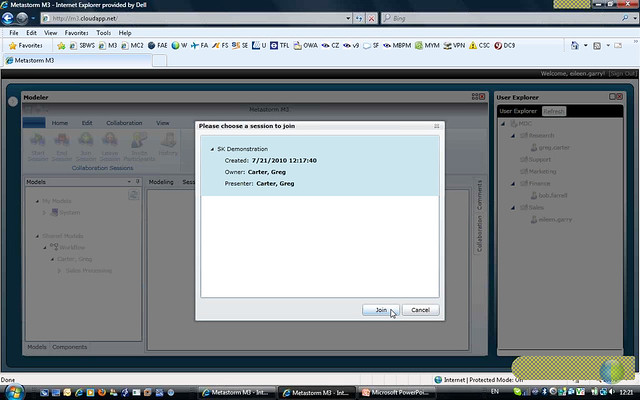Open the MYM bookmark
This screenshot has height=400, width=640.
tap(427, 45)
